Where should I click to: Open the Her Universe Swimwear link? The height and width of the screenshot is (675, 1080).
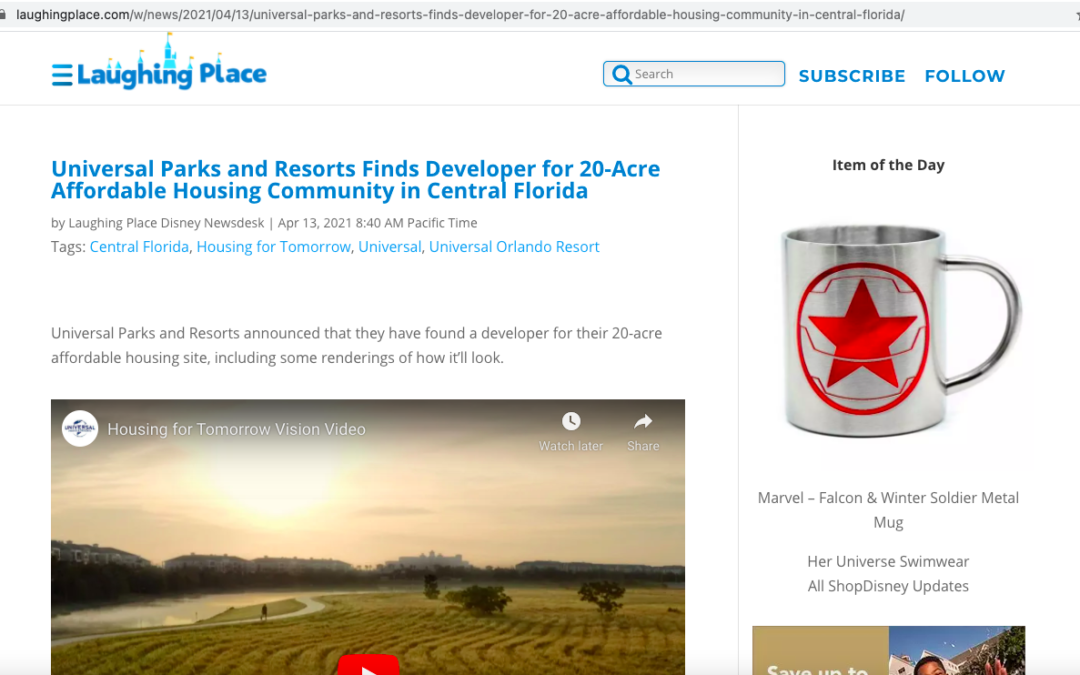888,561
